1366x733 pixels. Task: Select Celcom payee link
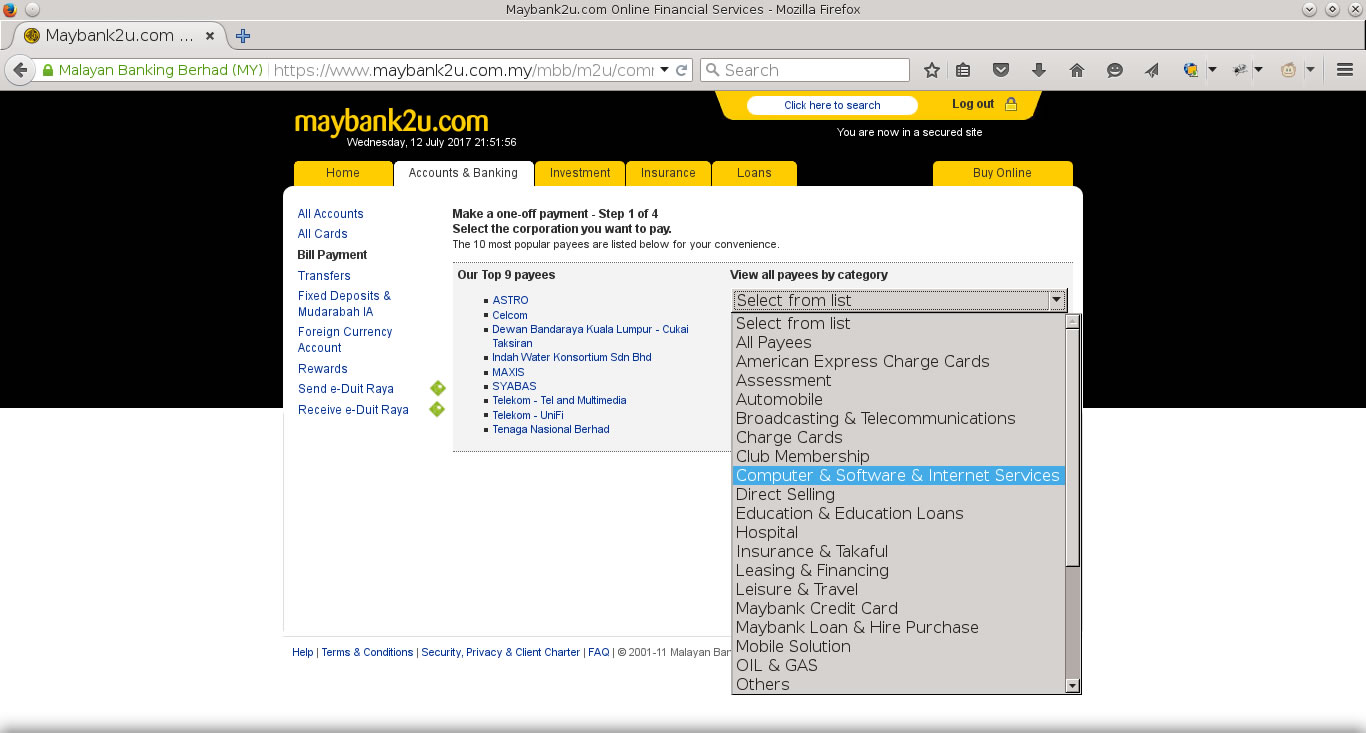(x=510, y=315)
